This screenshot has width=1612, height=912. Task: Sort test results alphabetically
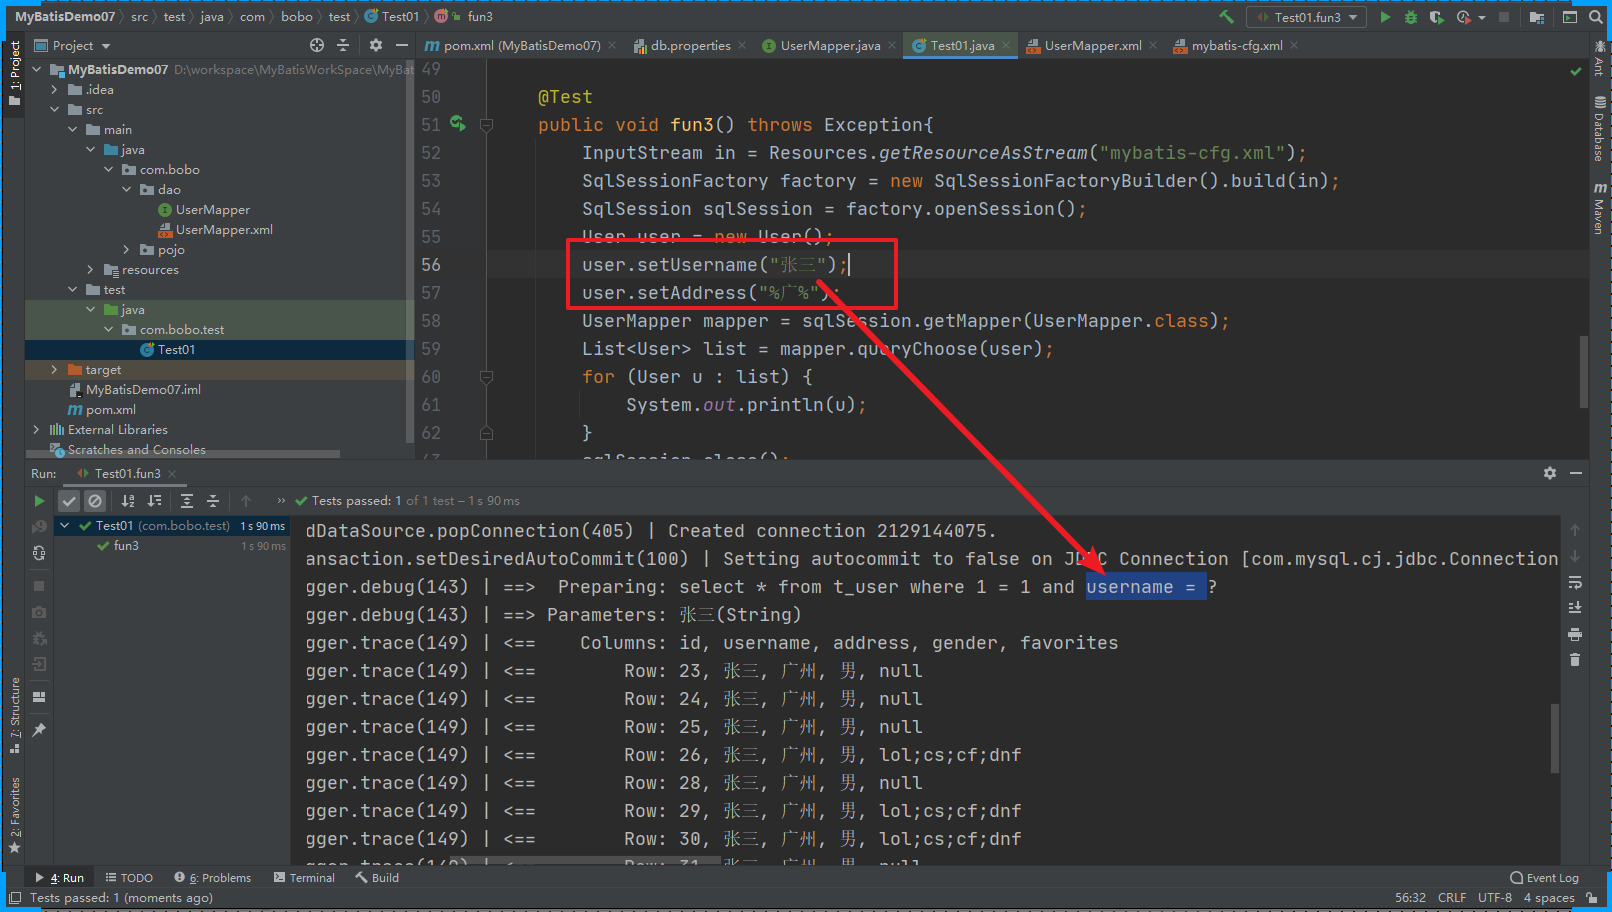(x=128, y=501)
